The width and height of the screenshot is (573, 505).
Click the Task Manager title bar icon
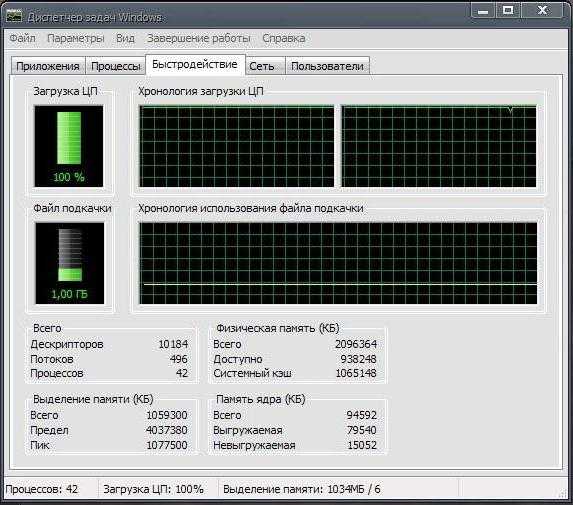click(14, 16)
